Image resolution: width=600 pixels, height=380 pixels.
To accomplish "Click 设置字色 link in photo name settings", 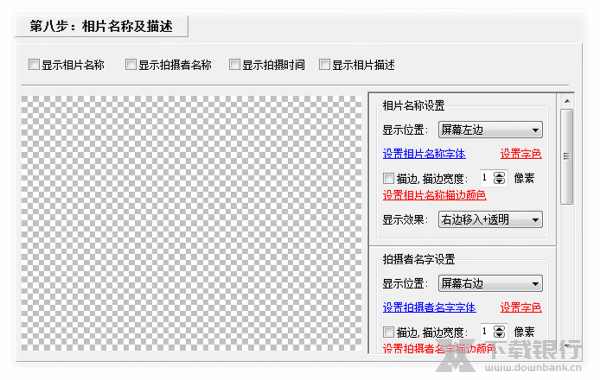I will click(521, 154).
